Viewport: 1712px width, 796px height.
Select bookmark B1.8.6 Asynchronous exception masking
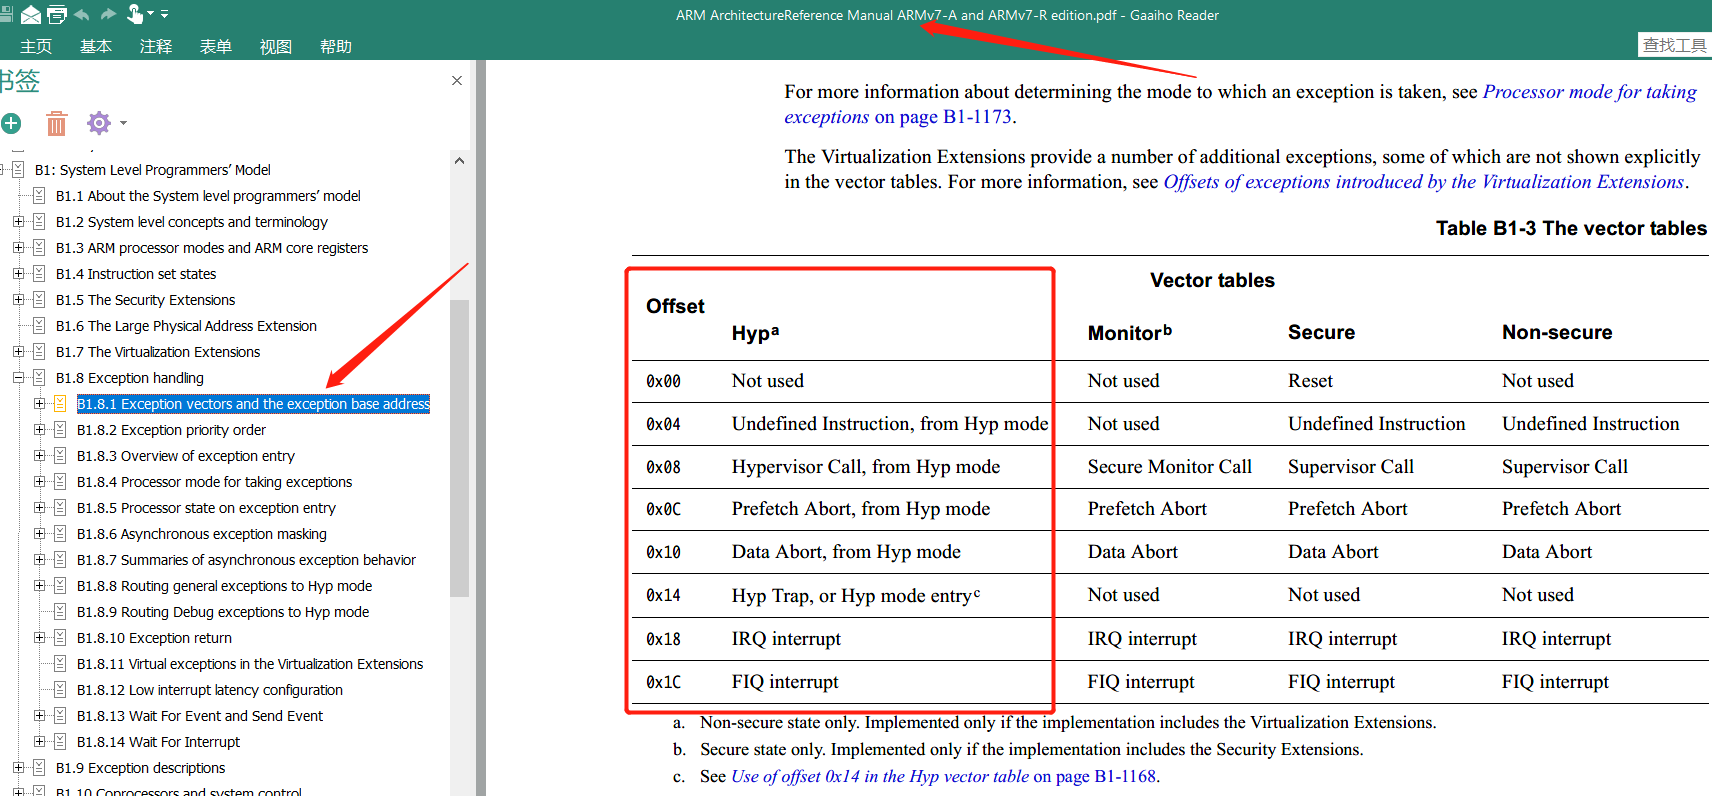[x=202, y=534]
